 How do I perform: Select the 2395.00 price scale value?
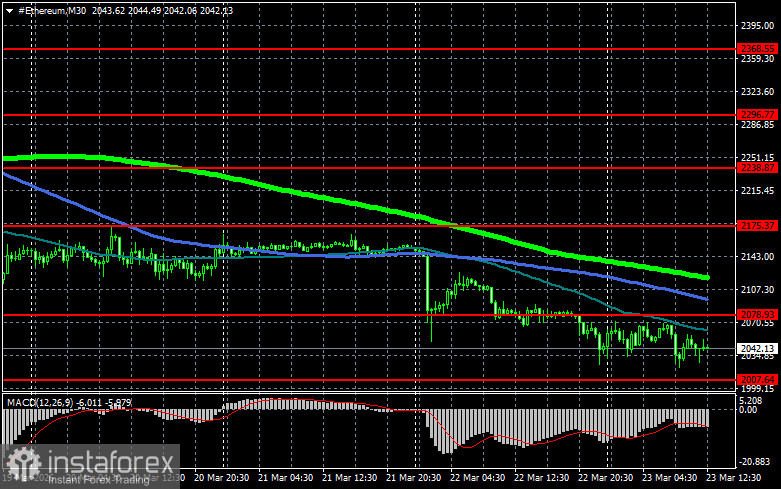[x=758, y=26]
